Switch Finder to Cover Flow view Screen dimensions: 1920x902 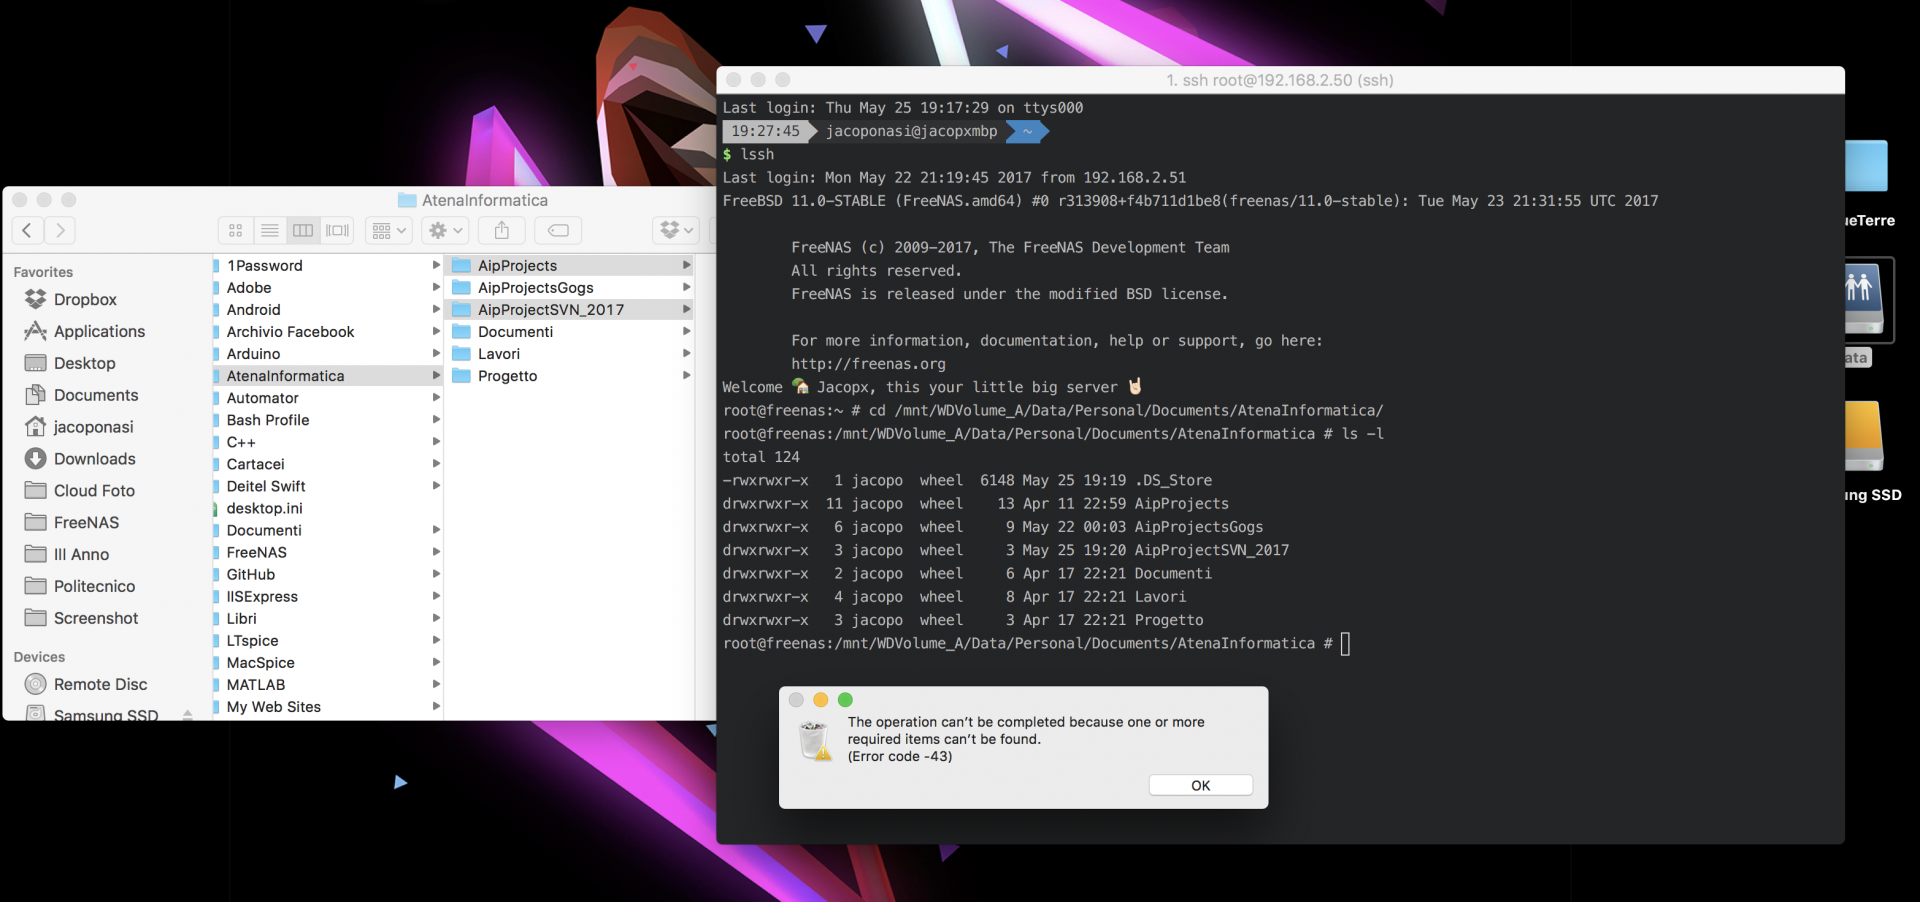pyautogui.click(x=338, y=231)
